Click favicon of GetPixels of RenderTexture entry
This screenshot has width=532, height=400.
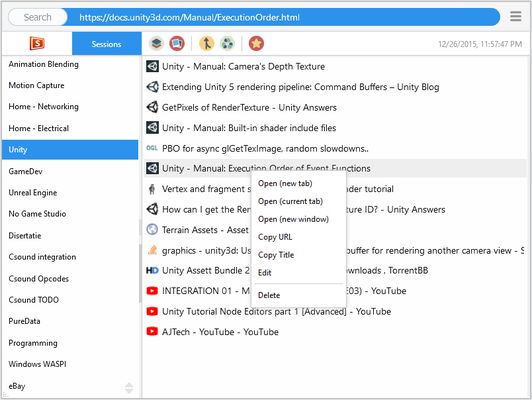click(x=152, y=107)
